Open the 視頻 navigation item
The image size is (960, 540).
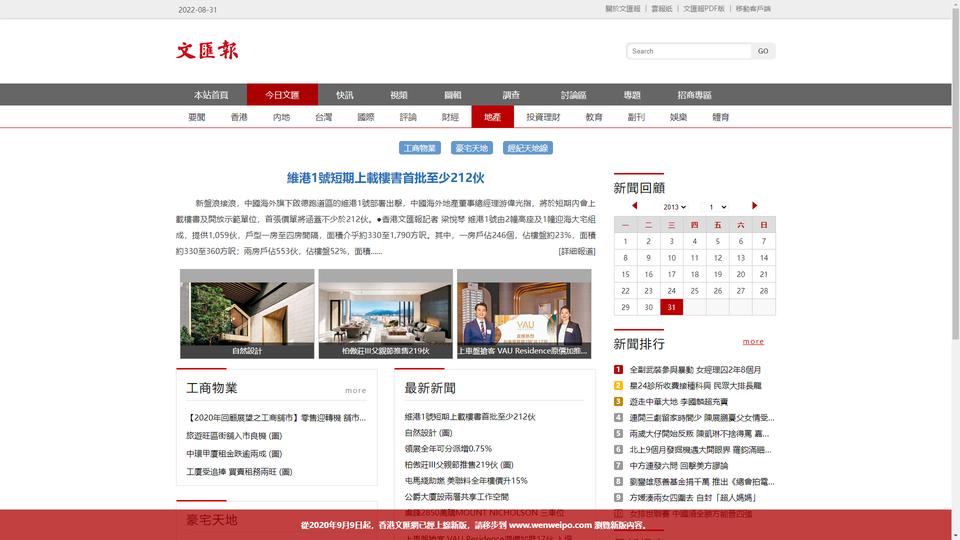pos(399,95)
